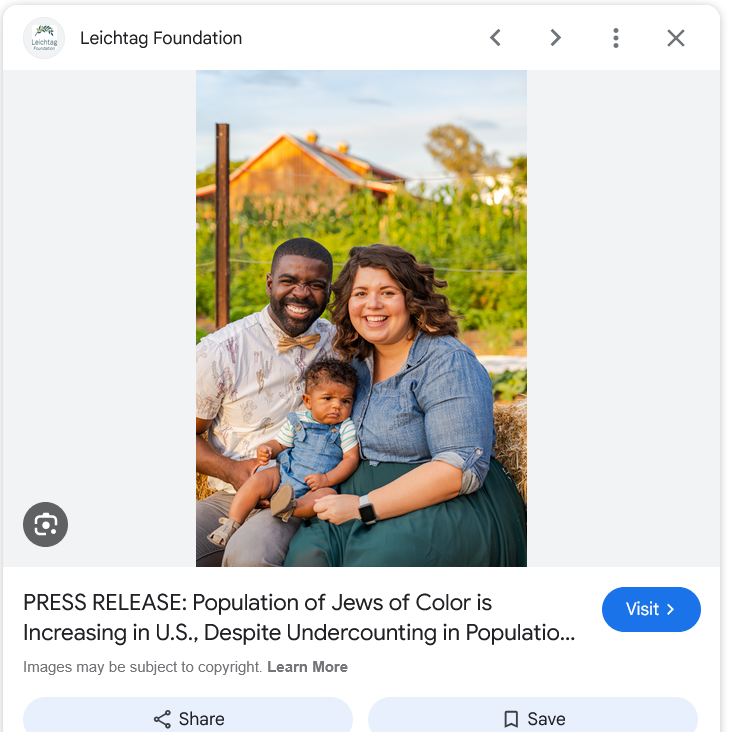Go to the previous image arrow

(496, 38)
